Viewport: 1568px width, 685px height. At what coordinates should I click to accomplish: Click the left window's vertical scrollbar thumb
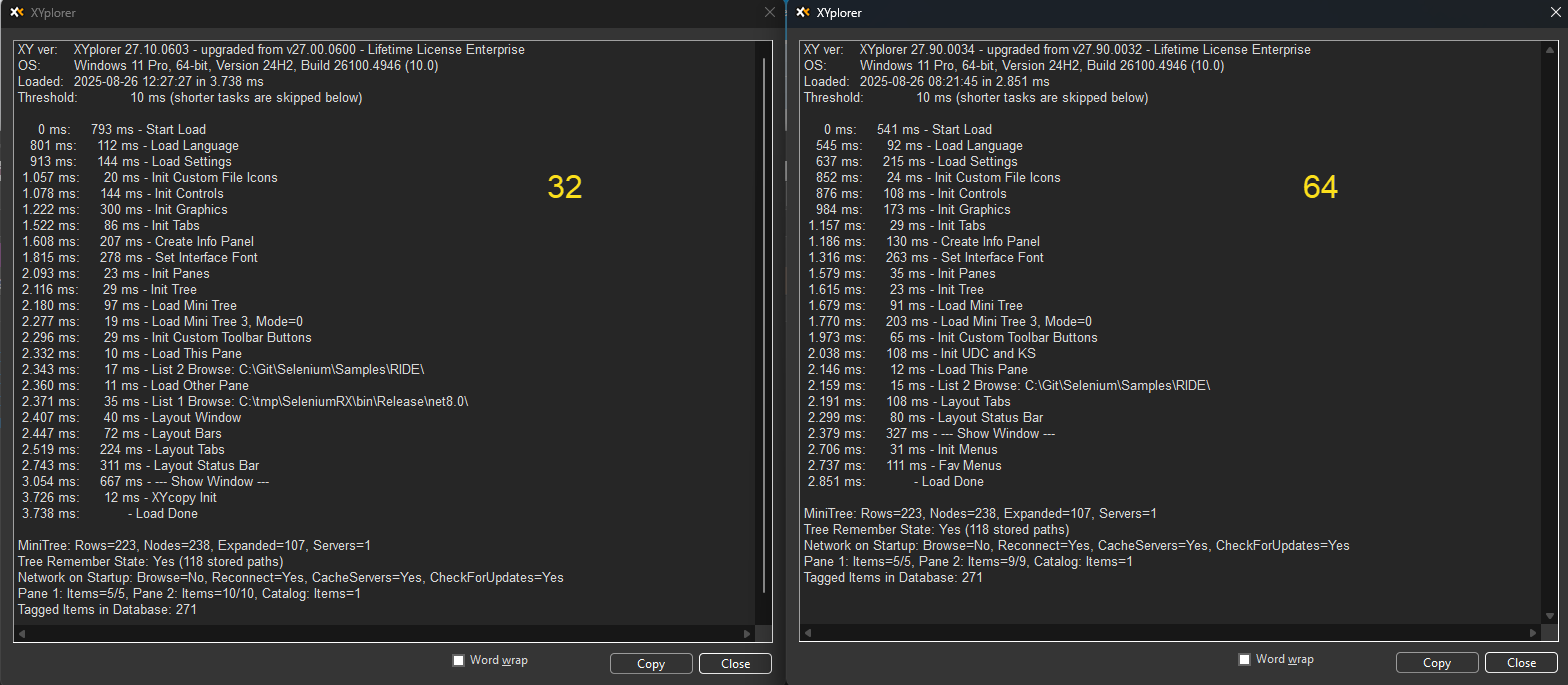pos(764,320)
